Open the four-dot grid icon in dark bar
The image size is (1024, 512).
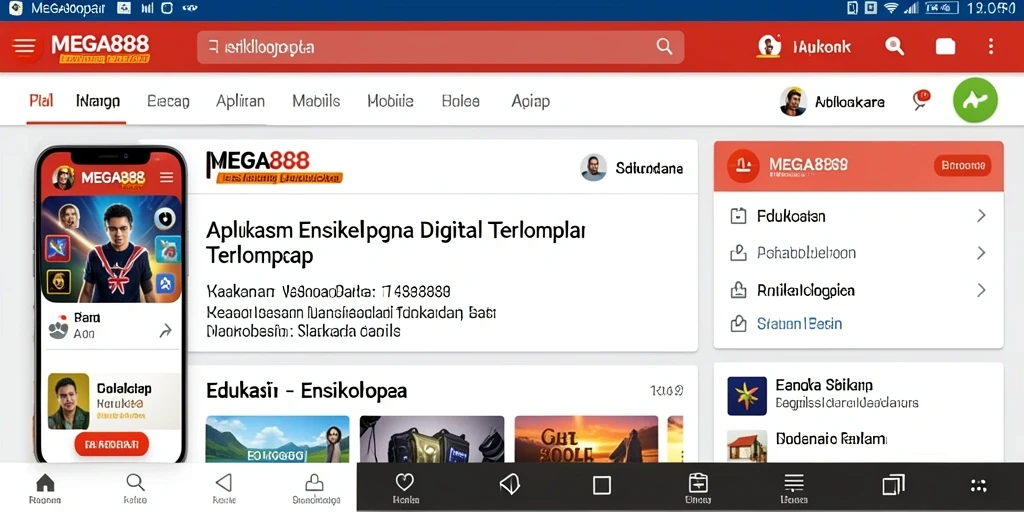pos(978,485)
